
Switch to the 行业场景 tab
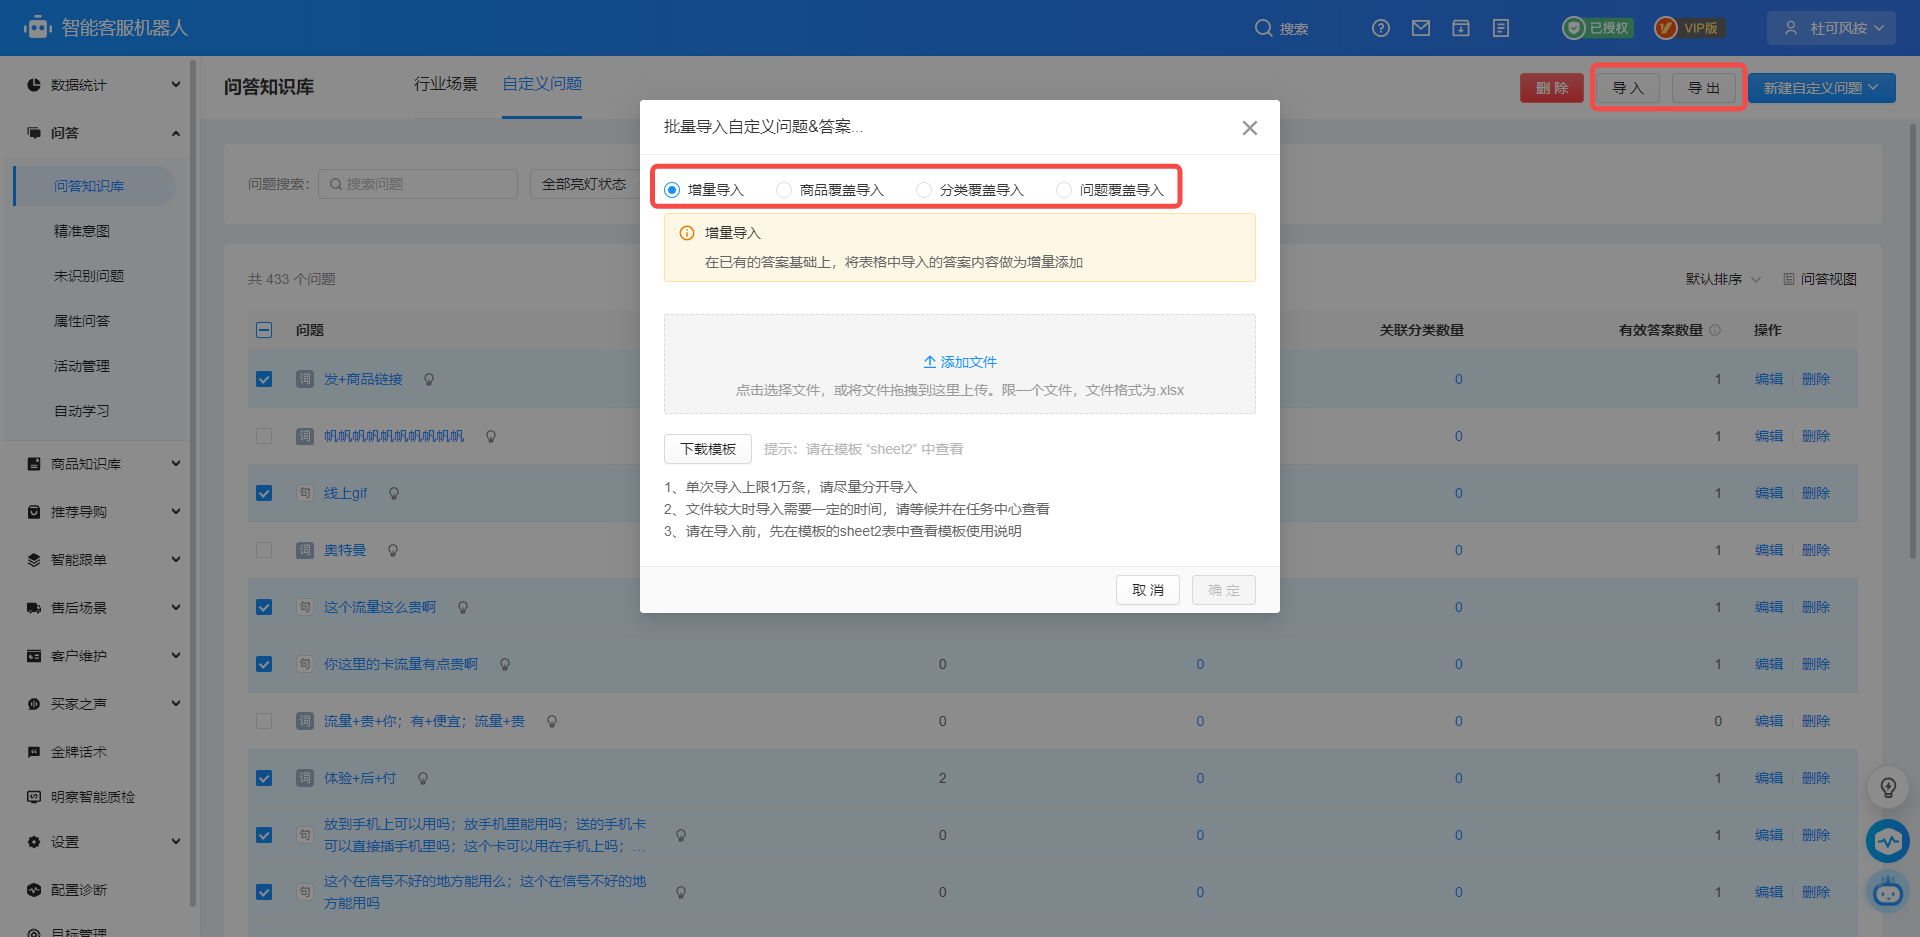coord(446,84)
